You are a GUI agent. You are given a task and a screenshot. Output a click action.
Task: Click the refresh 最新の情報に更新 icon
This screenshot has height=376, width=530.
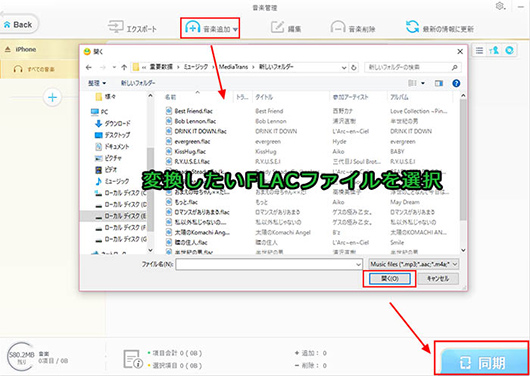[412, 27]
